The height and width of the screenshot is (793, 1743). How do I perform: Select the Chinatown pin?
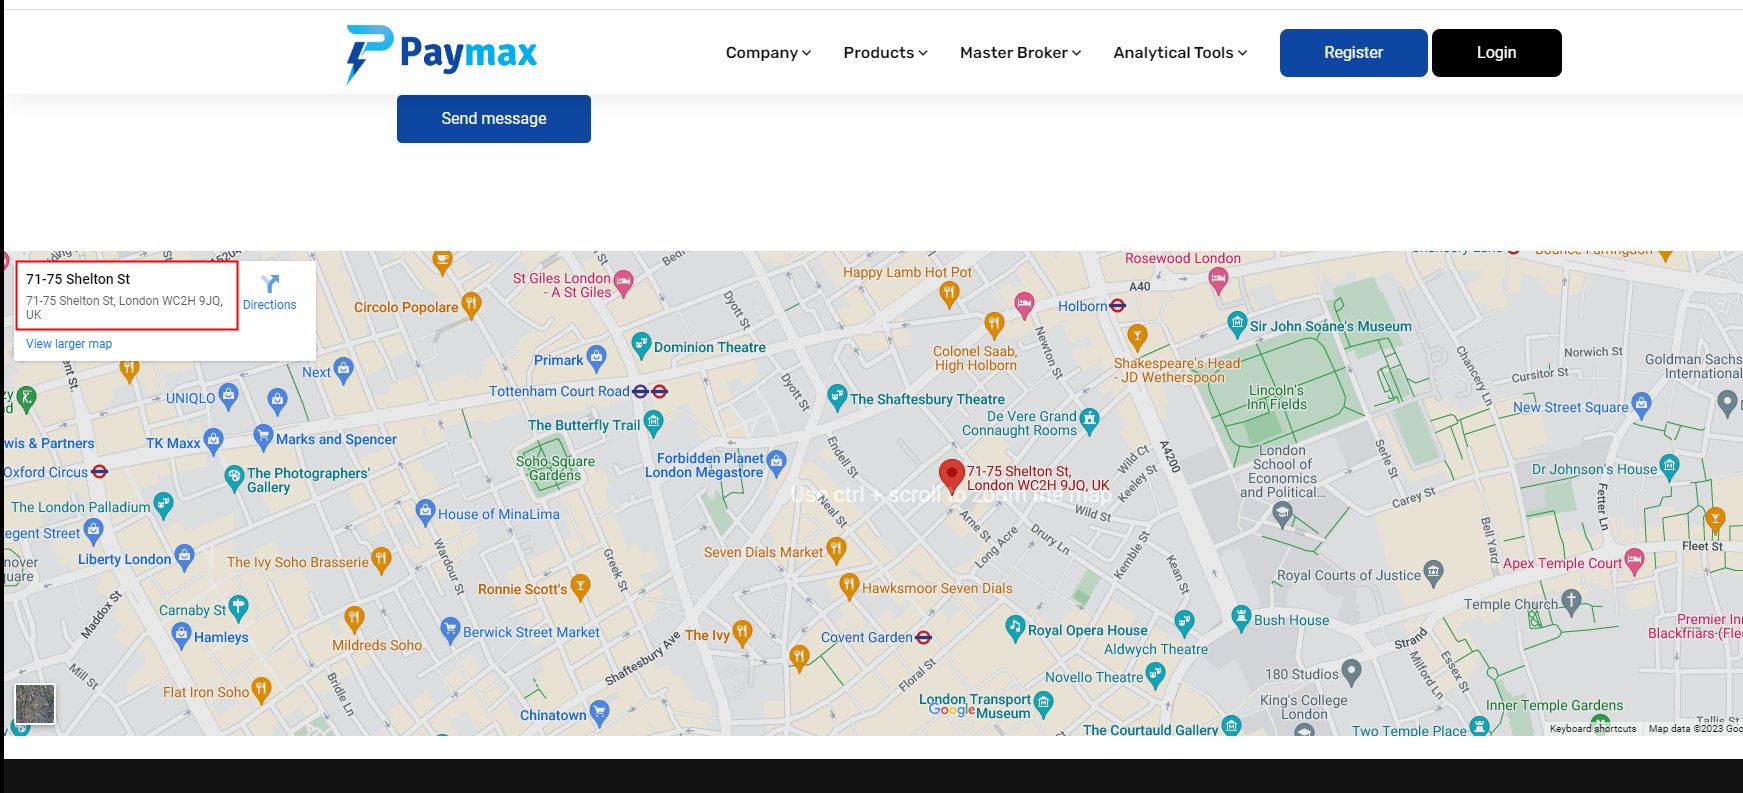[599, 712]
